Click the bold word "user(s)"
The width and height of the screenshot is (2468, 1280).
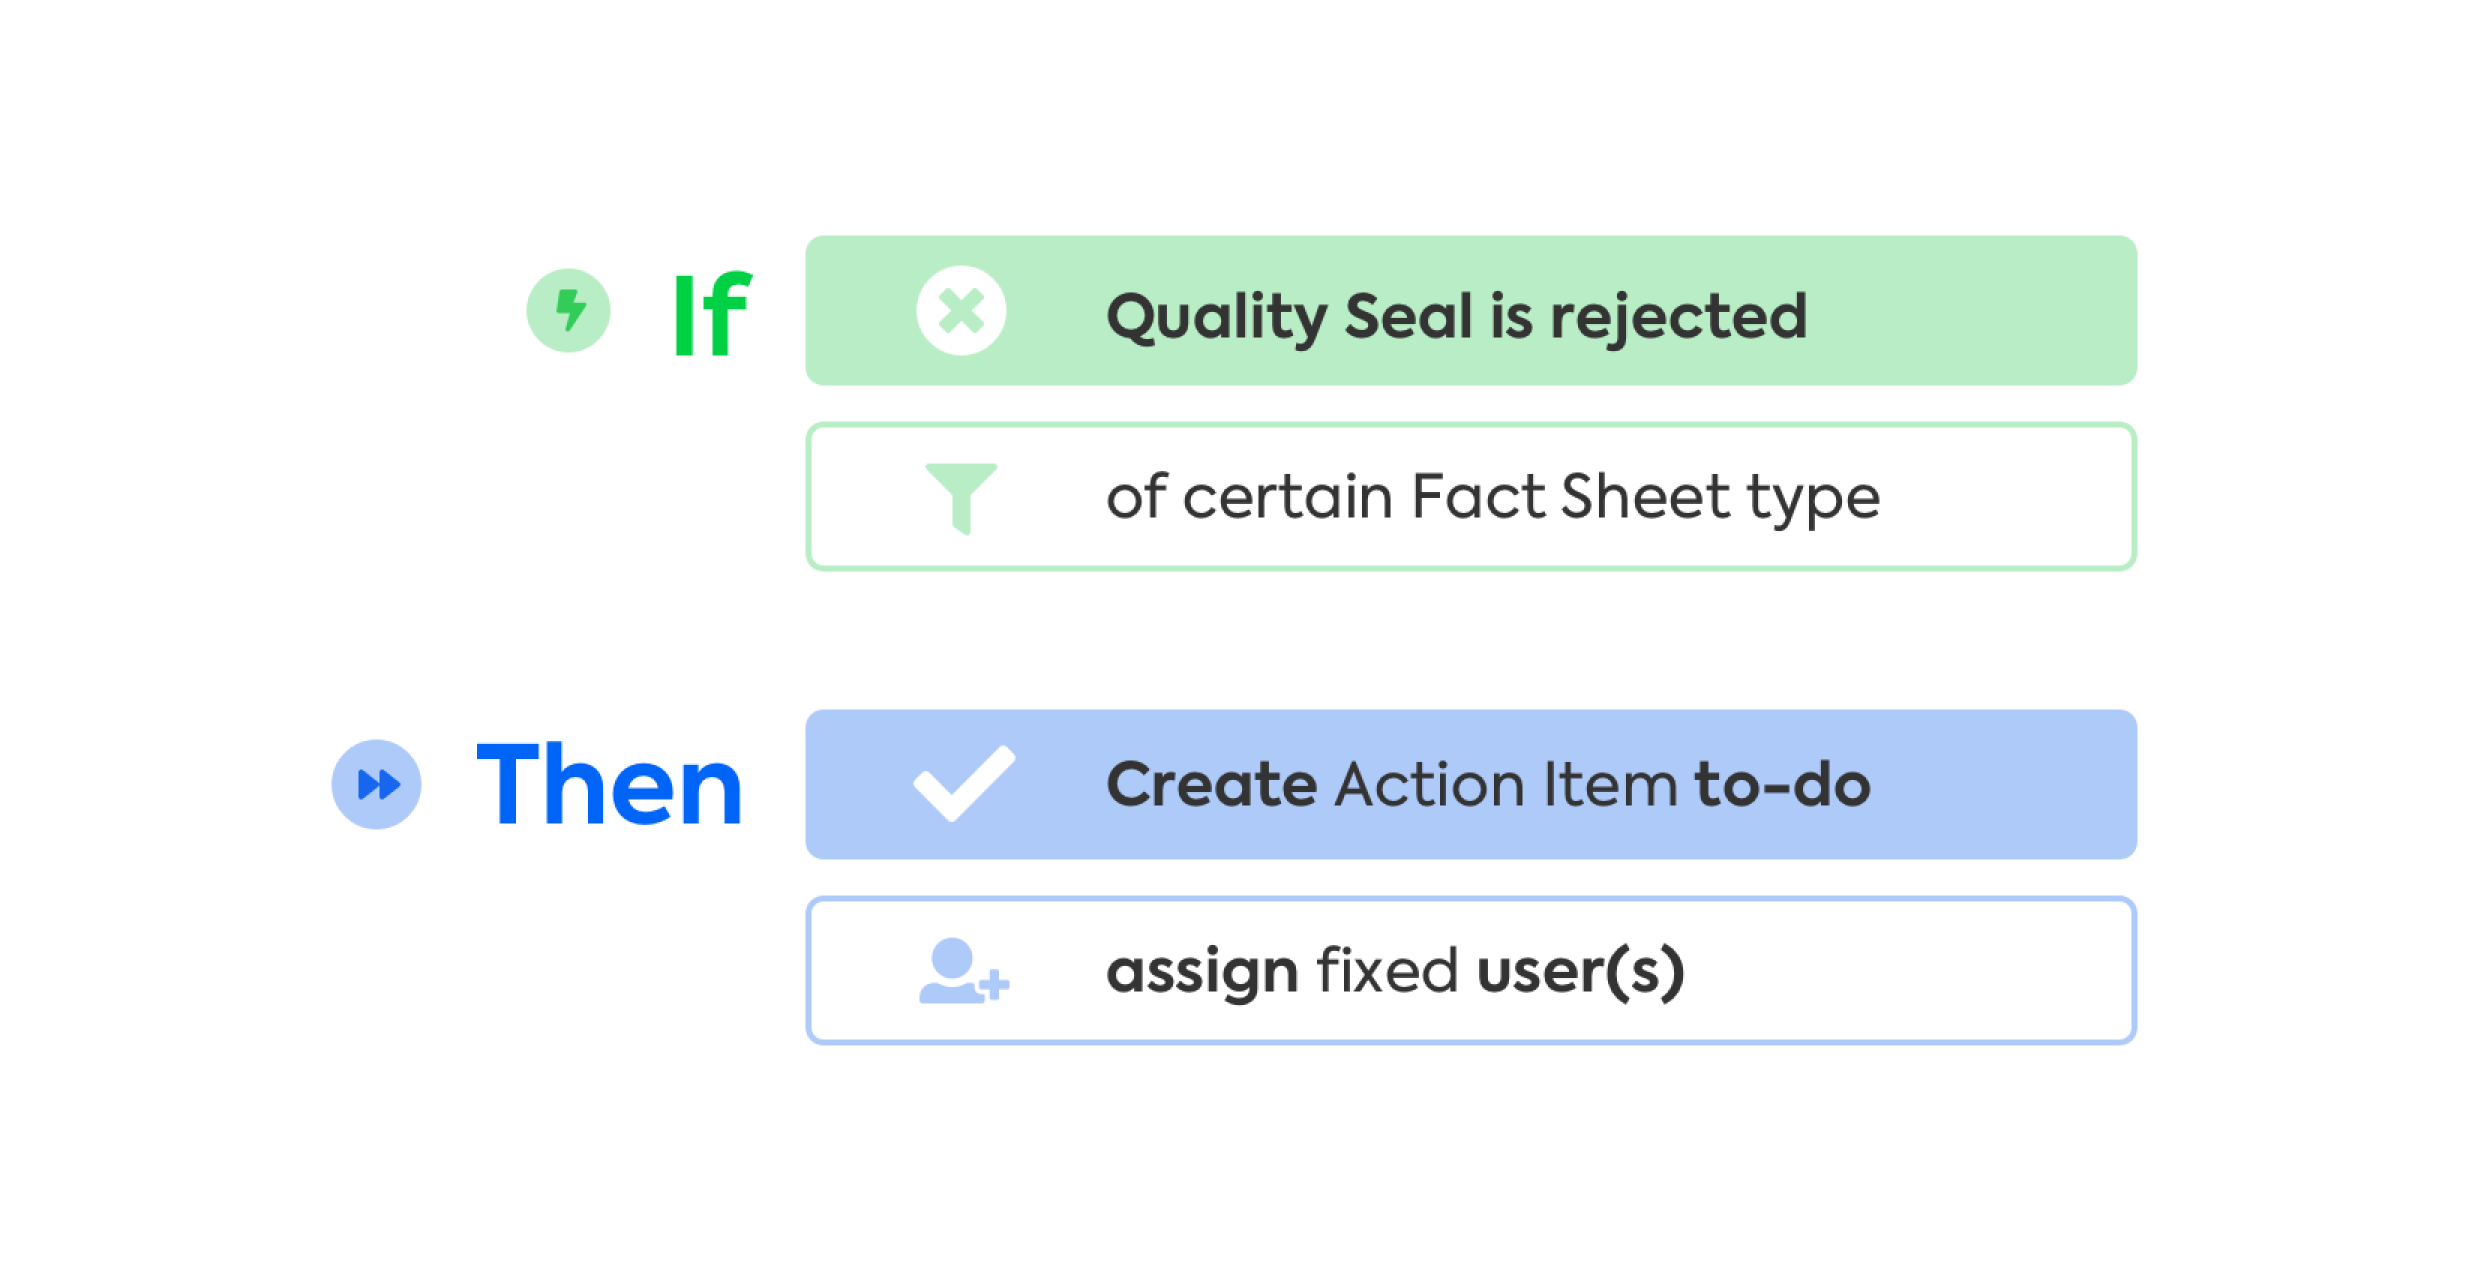1580,972
